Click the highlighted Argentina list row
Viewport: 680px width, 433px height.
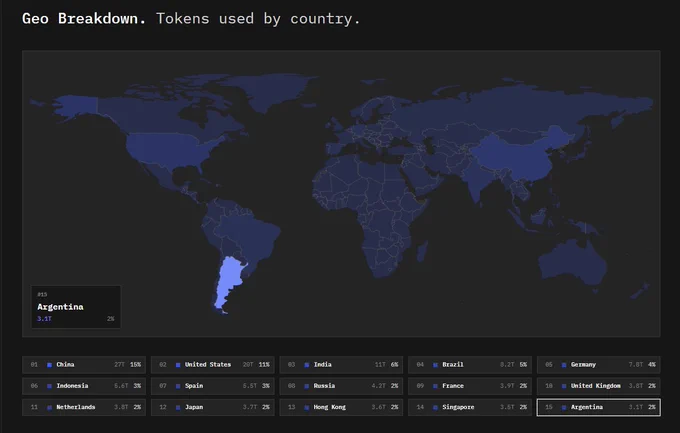(x=598, y=407)
